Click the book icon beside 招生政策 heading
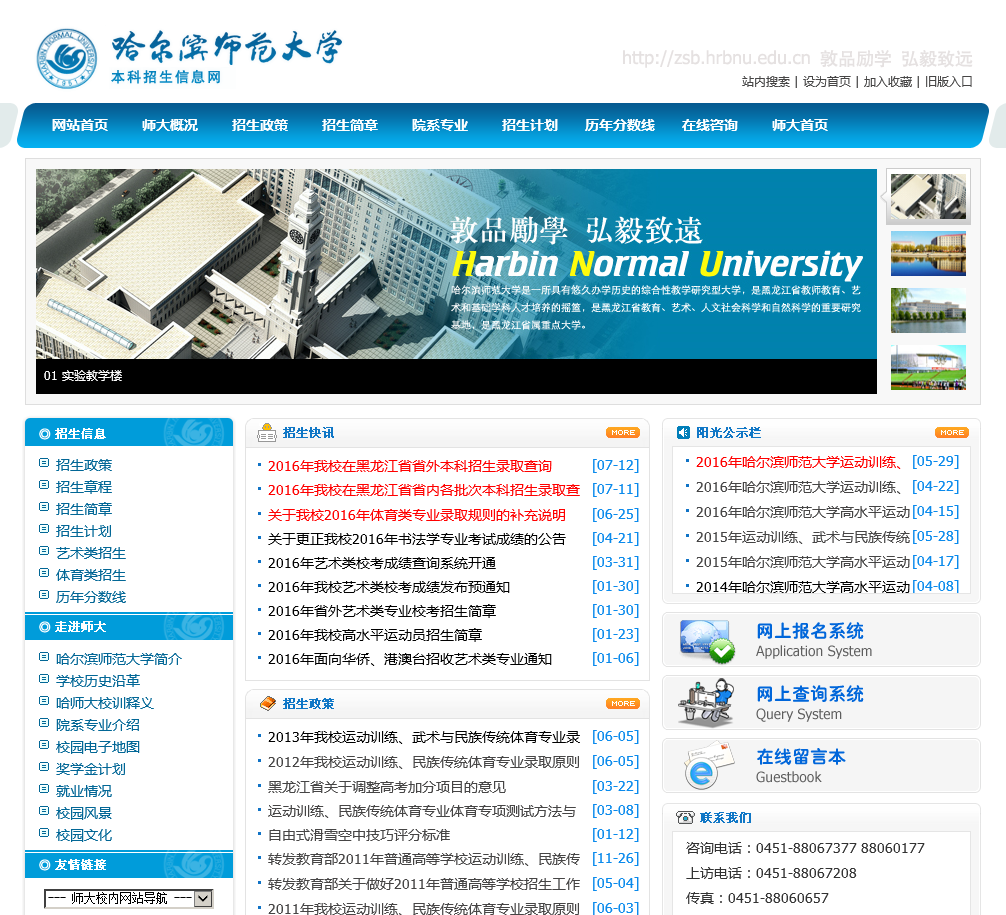Screen dimensions: 1006x915 (268, 703)
